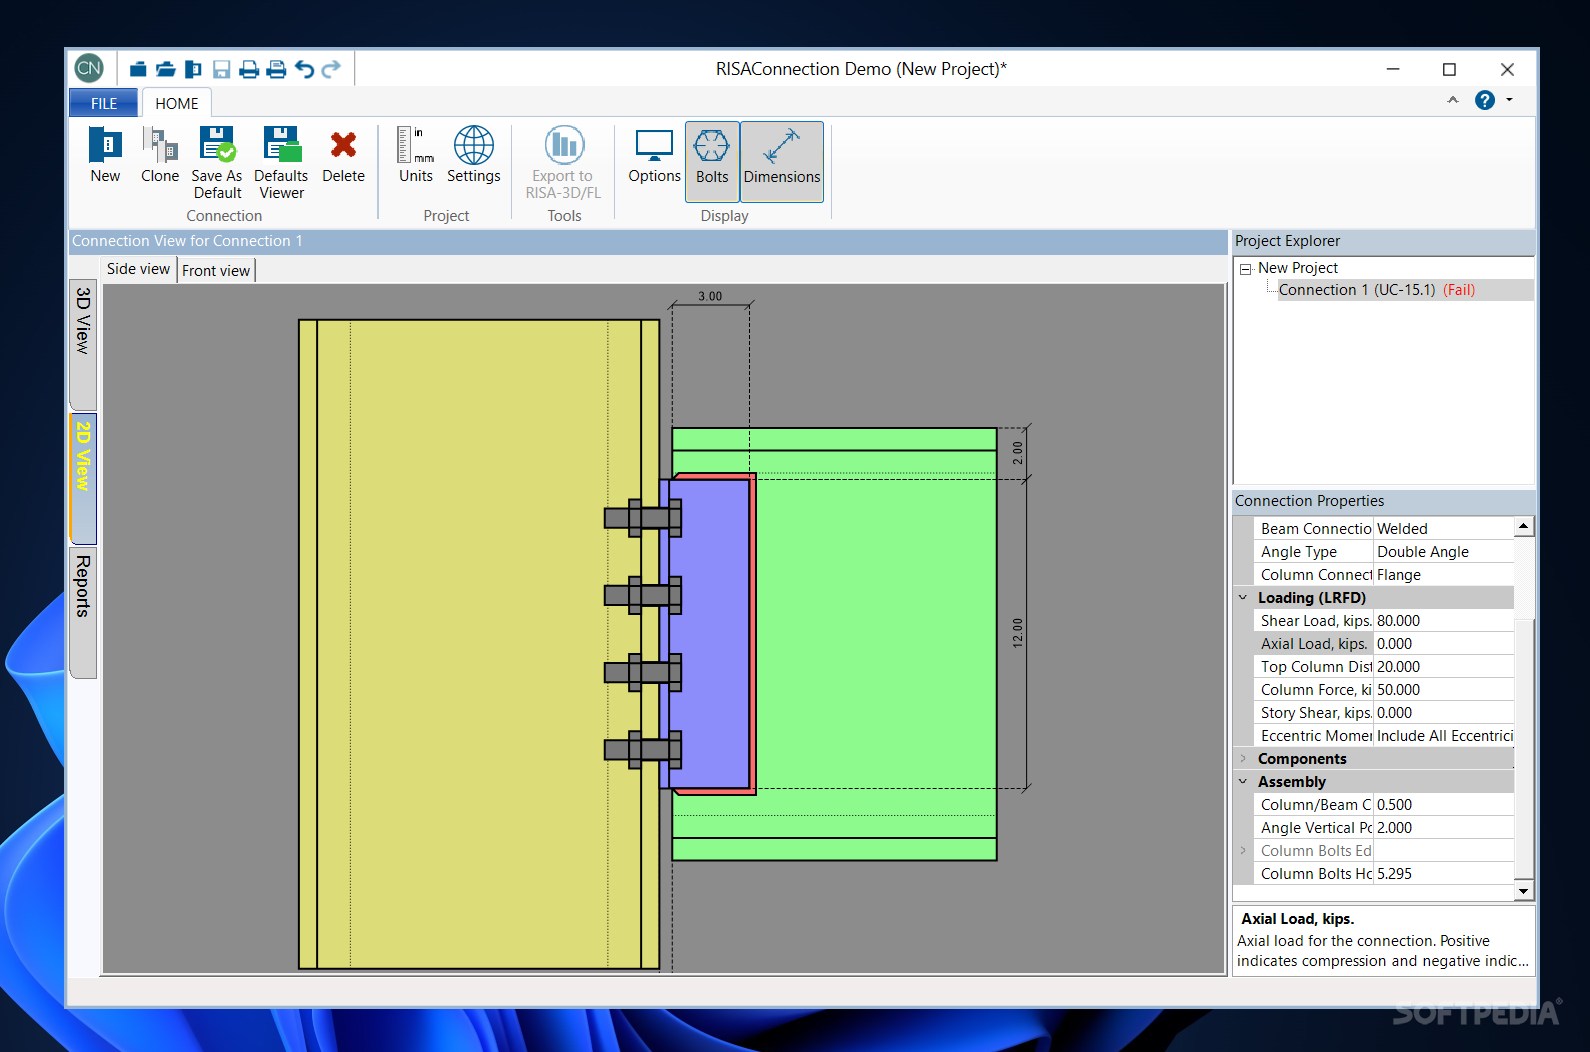Click the undo arrow icon

(x=304, y=69)
